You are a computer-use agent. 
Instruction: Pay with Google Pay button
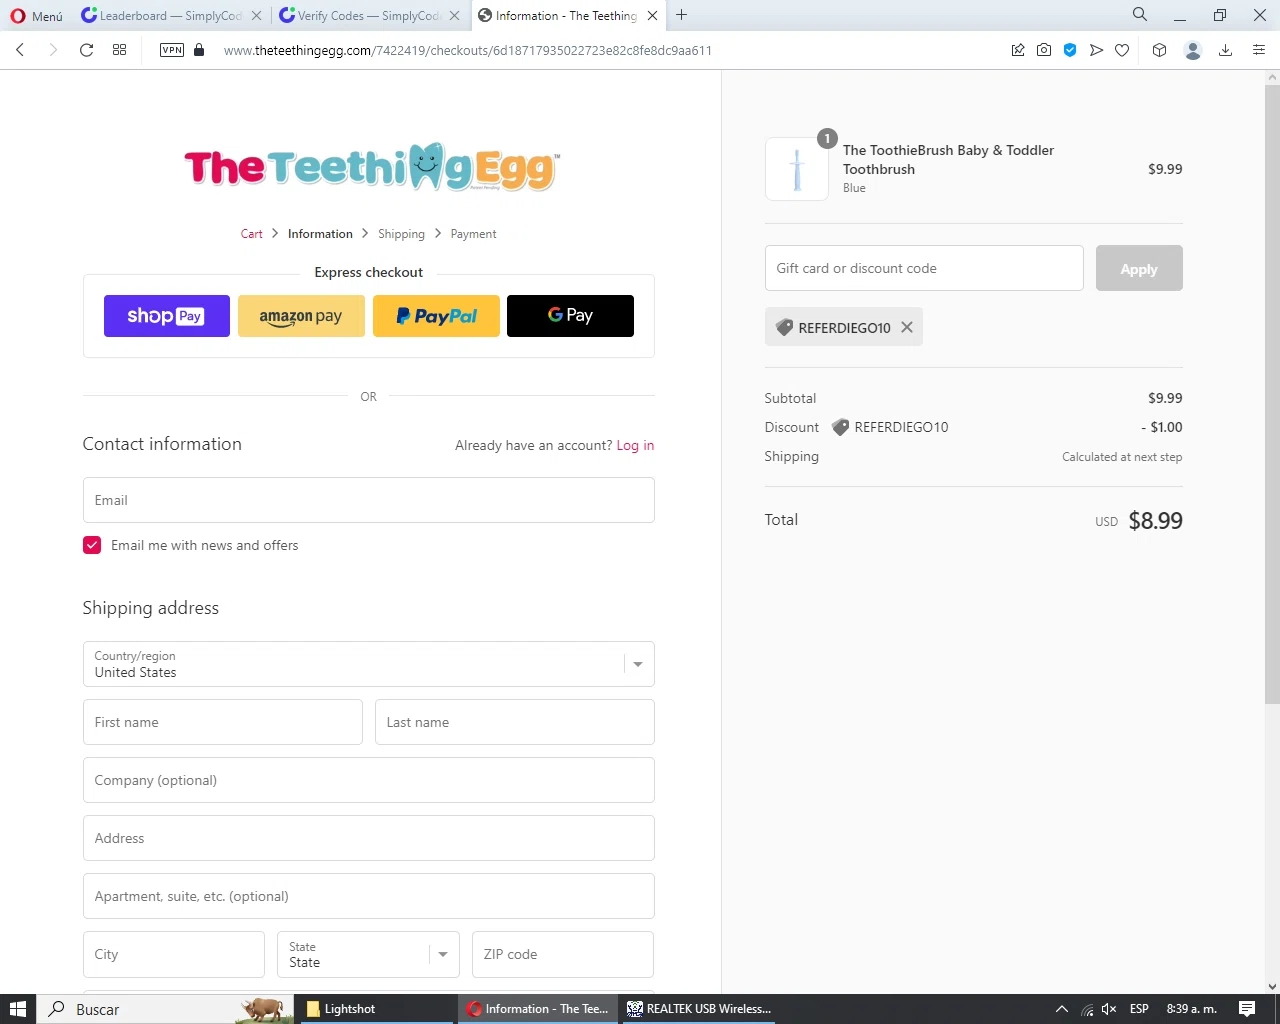(x=570, y=316)
